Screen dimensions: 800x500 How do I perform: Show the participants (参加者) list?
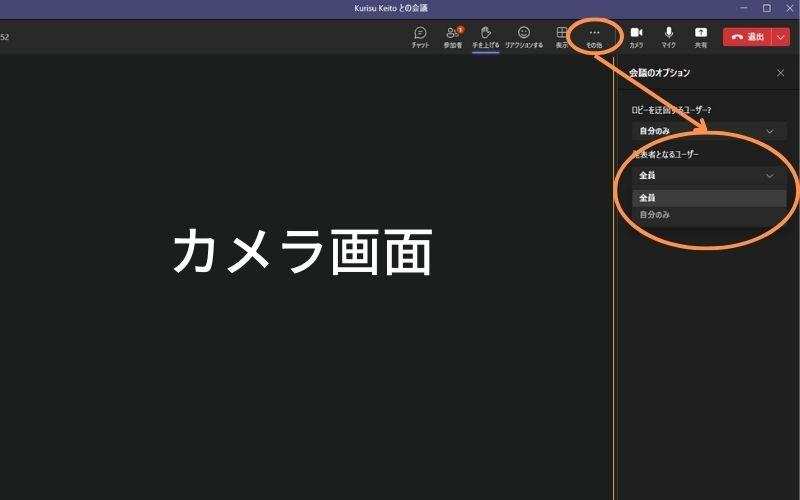[x=453, y=37]
